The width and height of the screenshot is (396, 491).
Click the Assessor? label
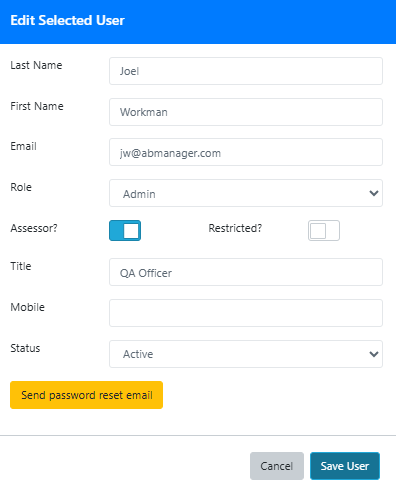click(x=34, y=228)
